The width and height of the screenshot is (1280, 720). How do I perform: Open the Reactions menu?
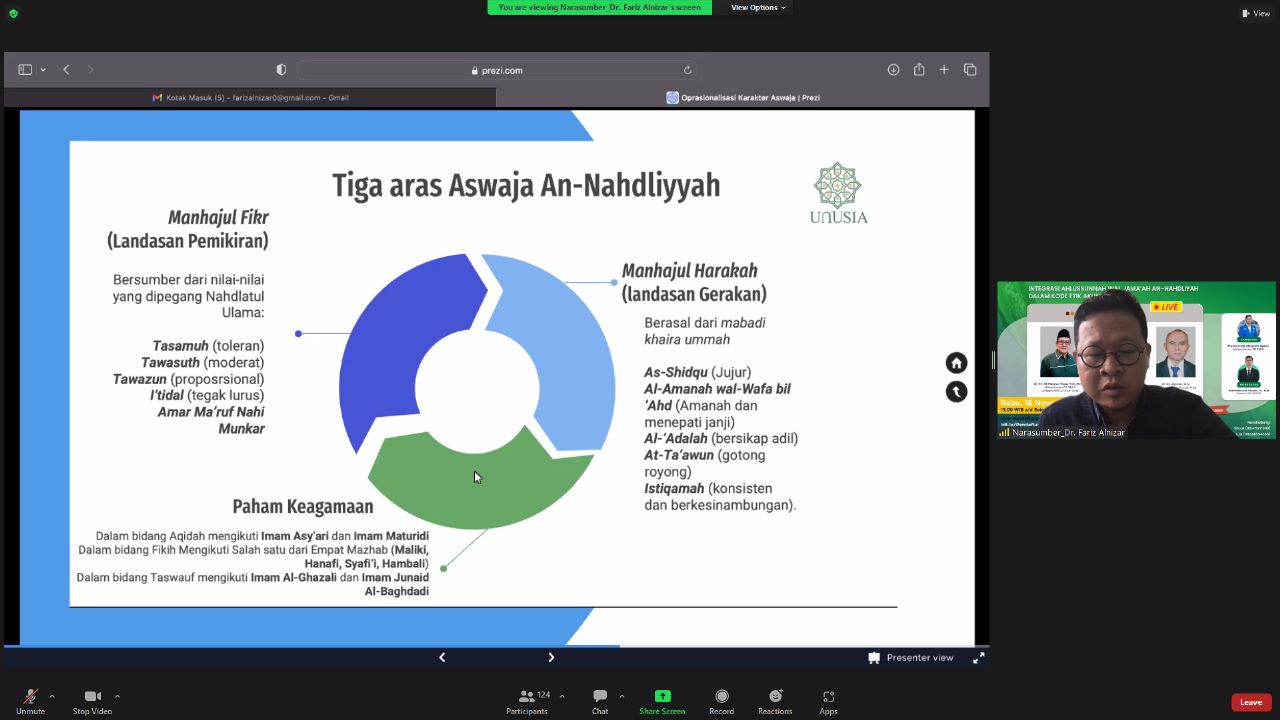[775, 701]
